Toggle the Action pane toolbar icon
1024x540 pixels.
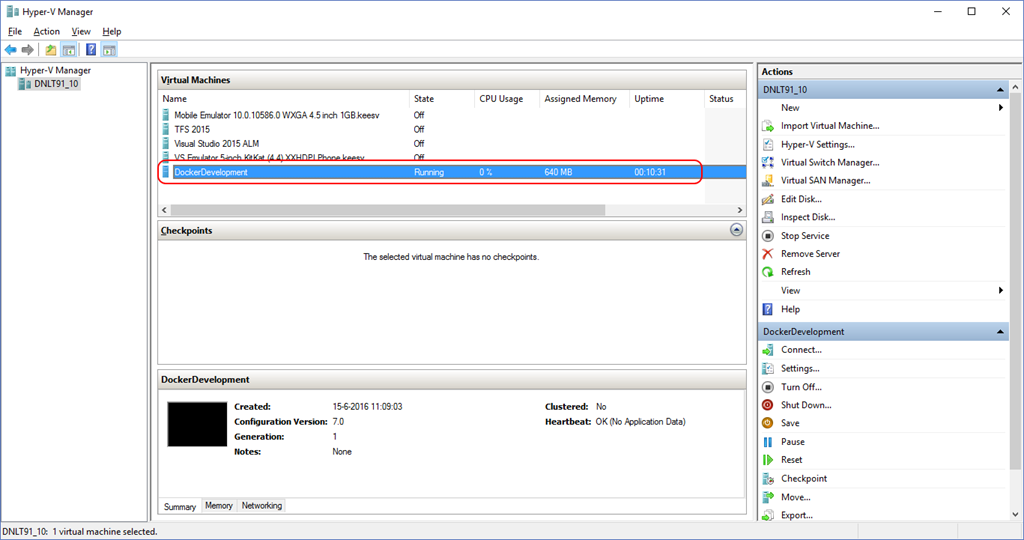[109, 50]
